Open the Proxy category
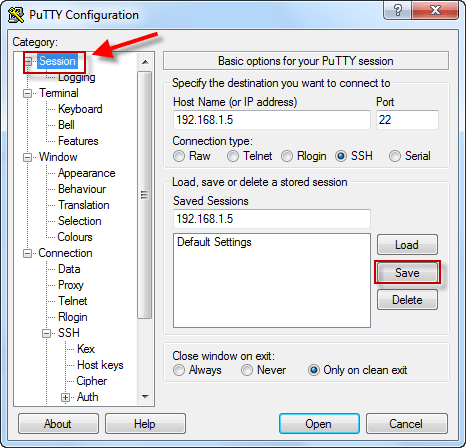The image size is (466, 448). point(71,285)
